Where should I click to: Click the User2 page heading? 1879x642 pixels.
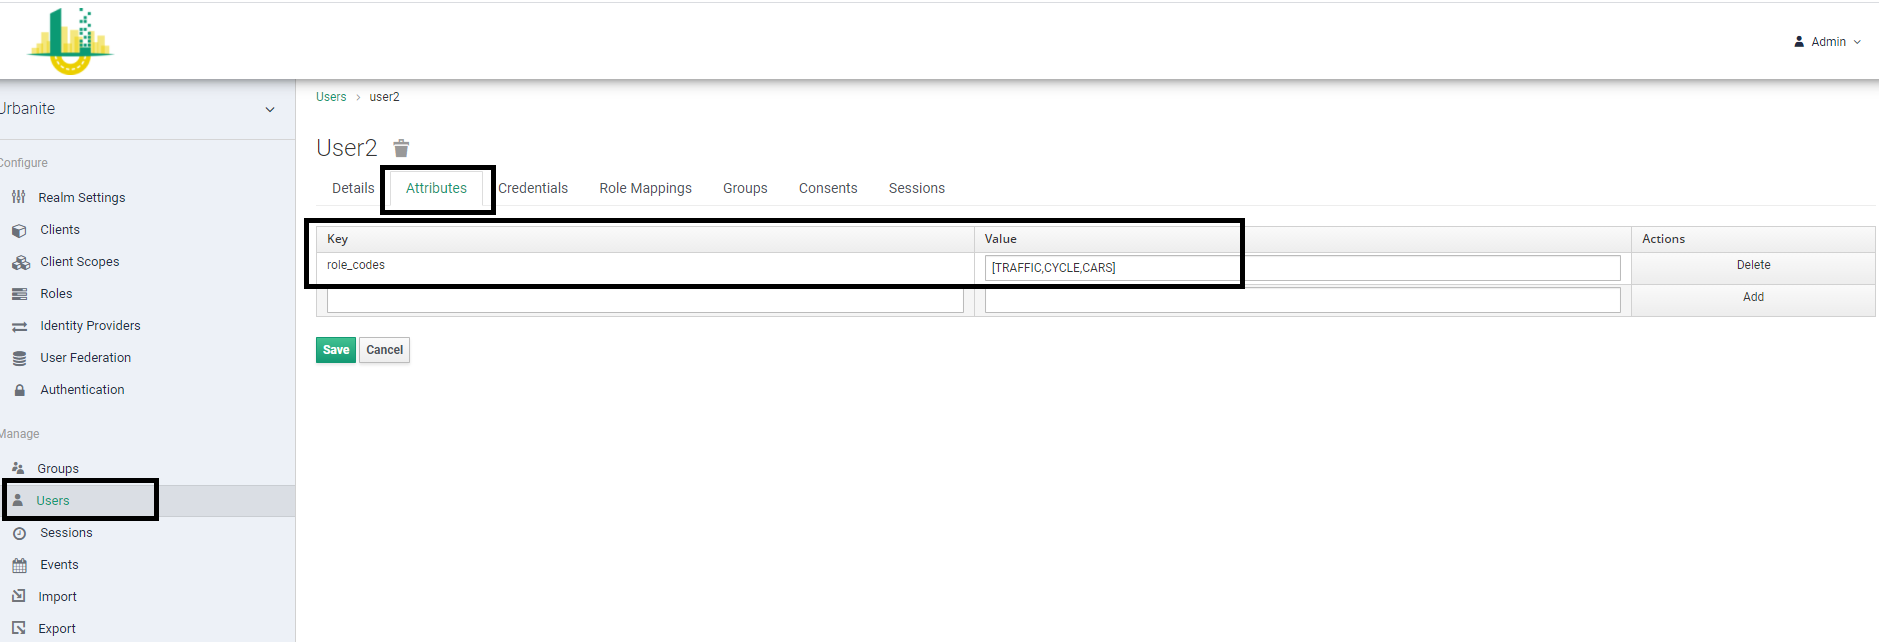[x=346, y=148]
